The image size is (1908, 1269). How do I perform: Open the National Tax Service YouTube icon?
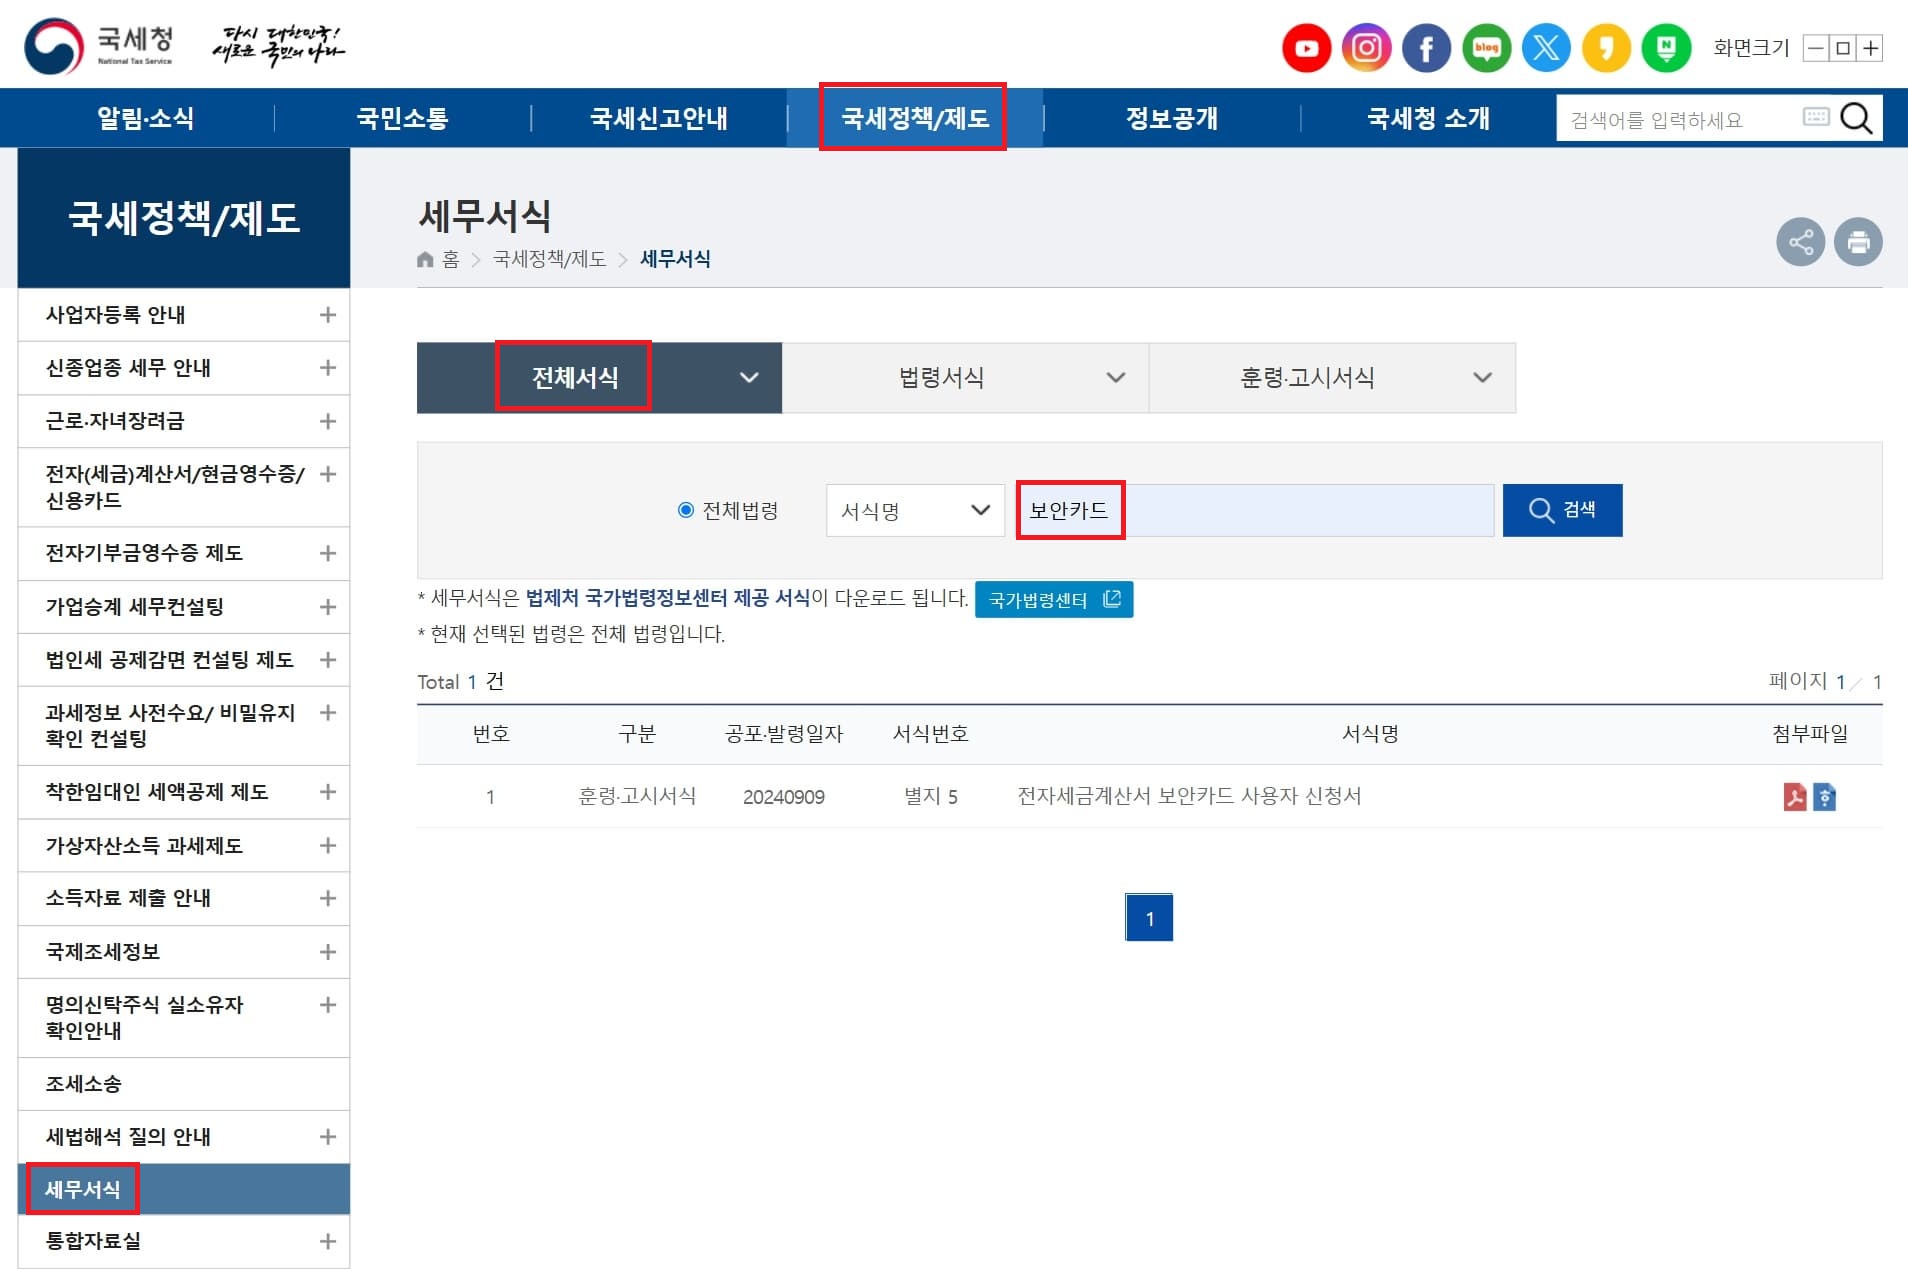(1306, 47)
